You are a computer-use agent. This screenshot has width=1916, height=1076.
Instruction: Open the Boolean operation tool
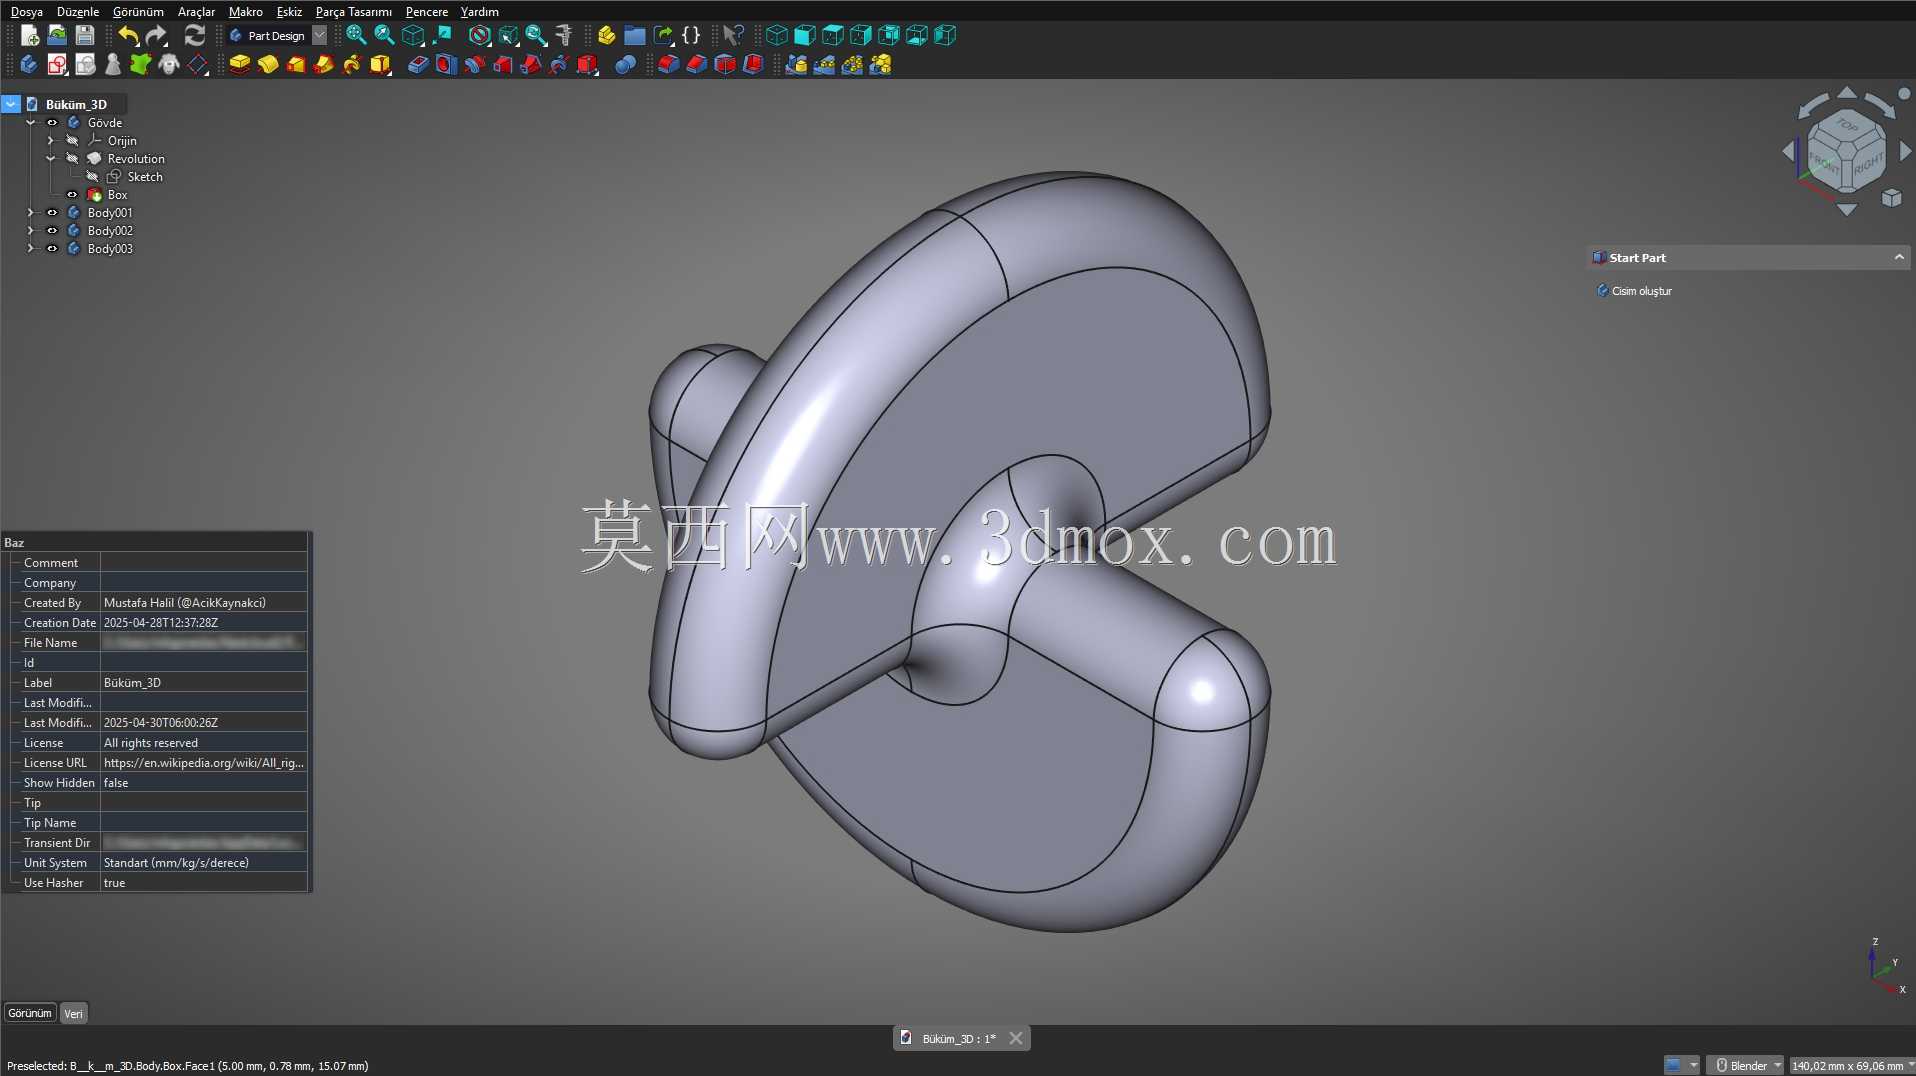tap(625, 65)
